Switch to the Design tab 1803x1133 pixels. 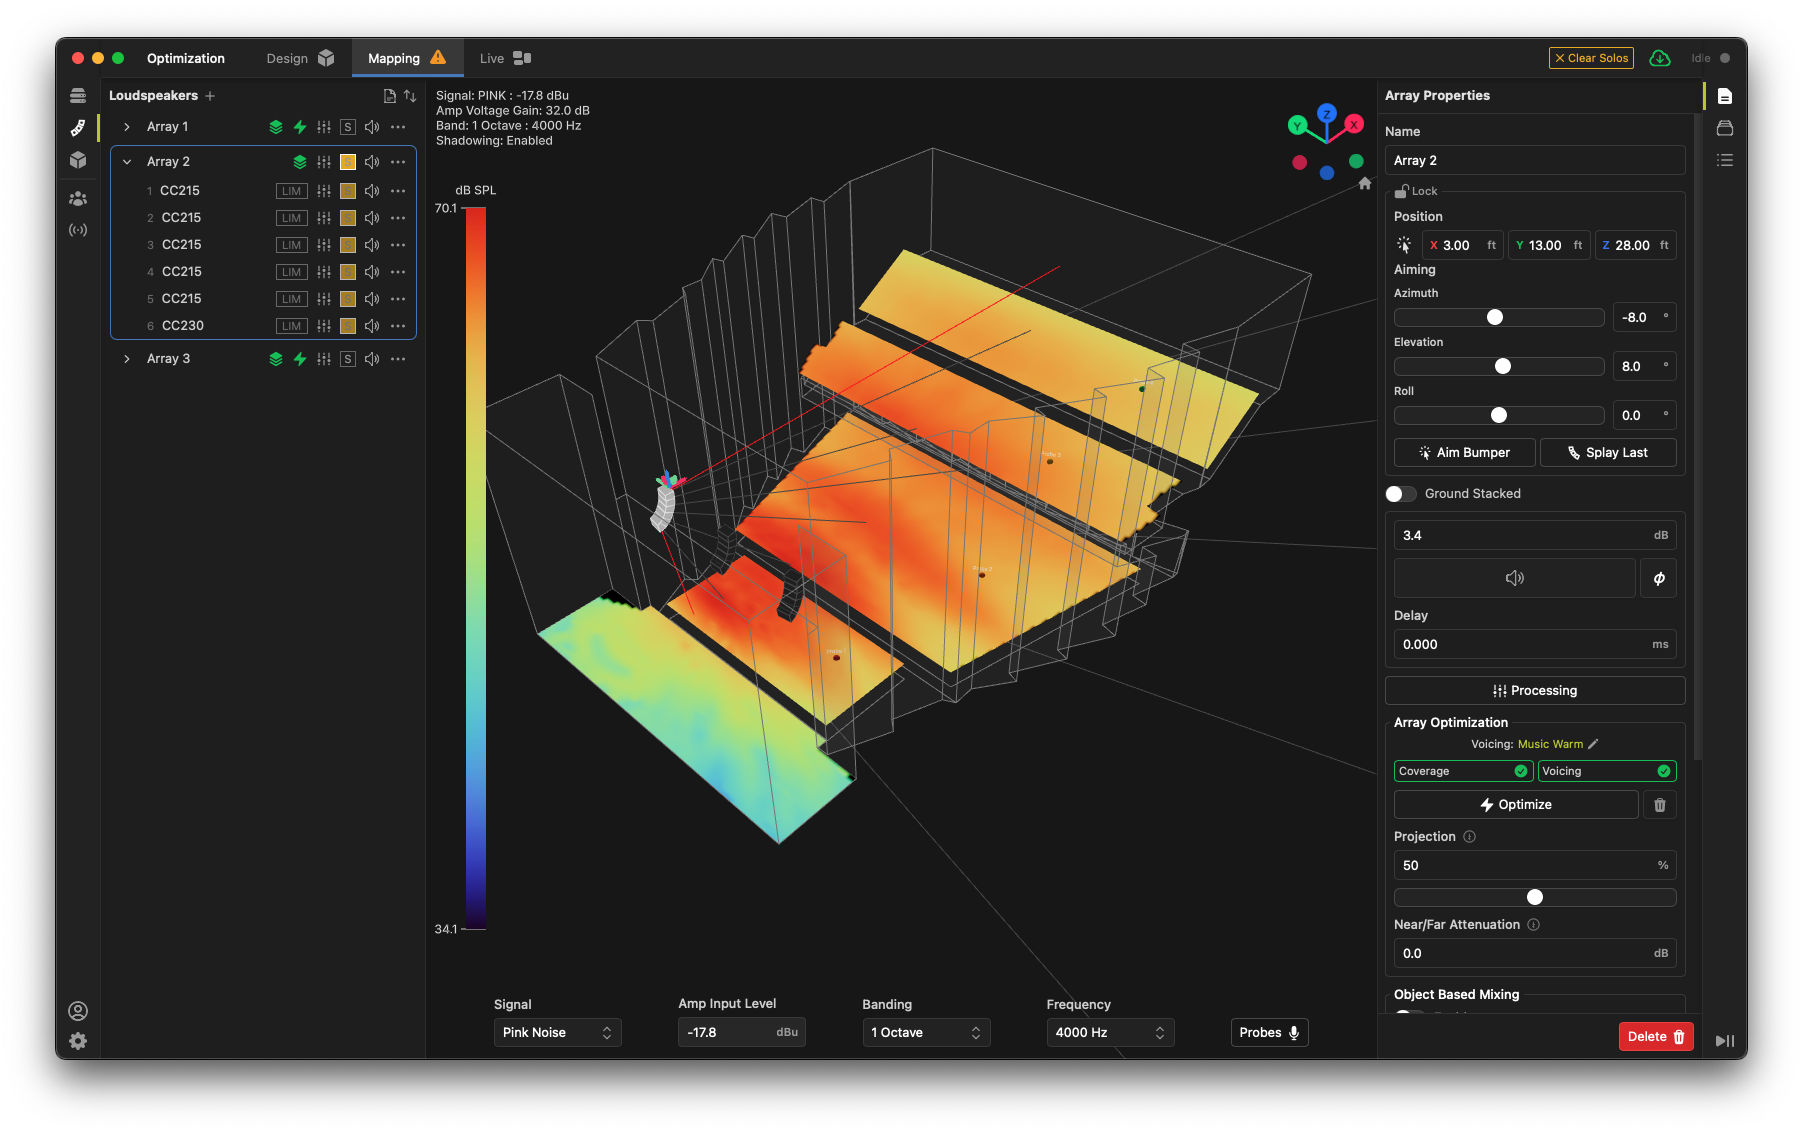299,59
